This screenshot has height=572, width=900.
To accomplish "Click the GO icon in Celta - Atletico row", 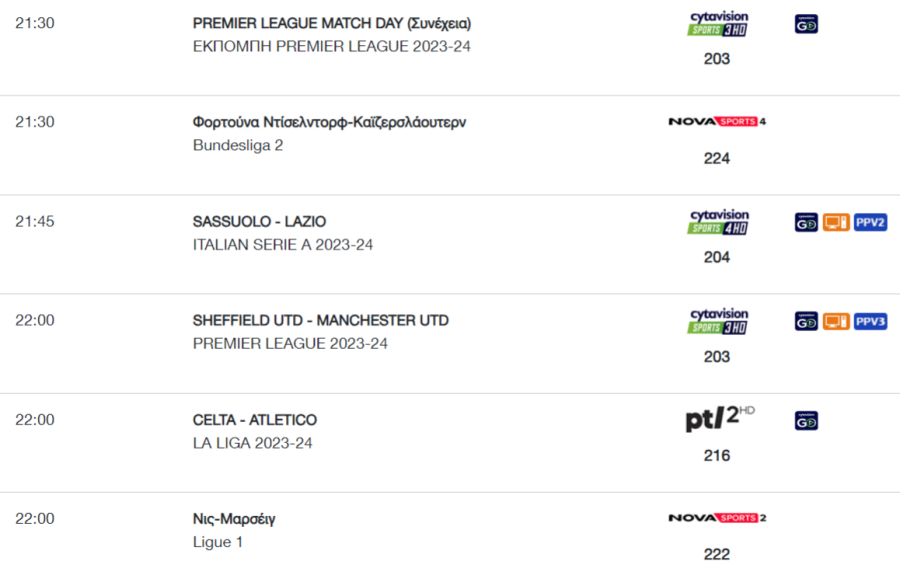I will click(806, 421).
